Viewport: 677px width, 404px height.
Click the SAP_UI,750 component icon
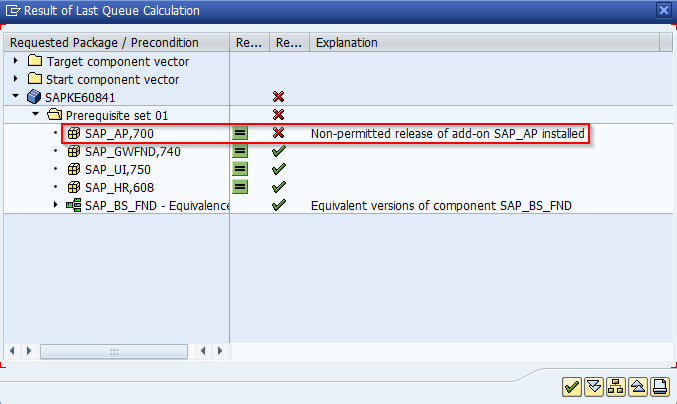tap(74, 169)
